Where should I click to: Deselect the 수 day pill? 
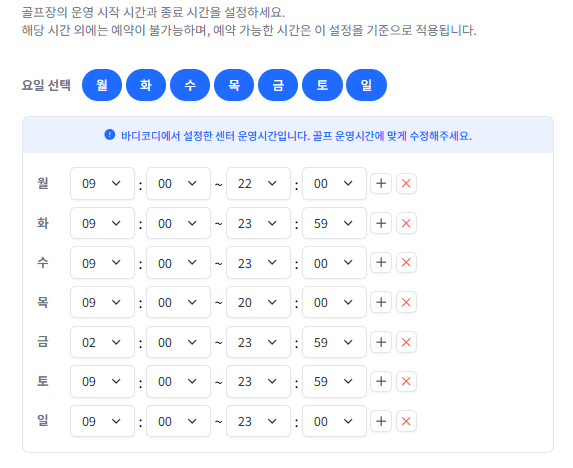point(190,85)
